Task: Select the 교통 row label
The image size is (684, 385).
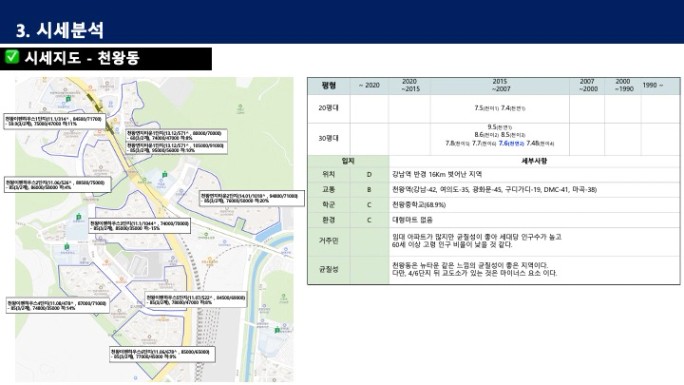Action: point(328,190)
